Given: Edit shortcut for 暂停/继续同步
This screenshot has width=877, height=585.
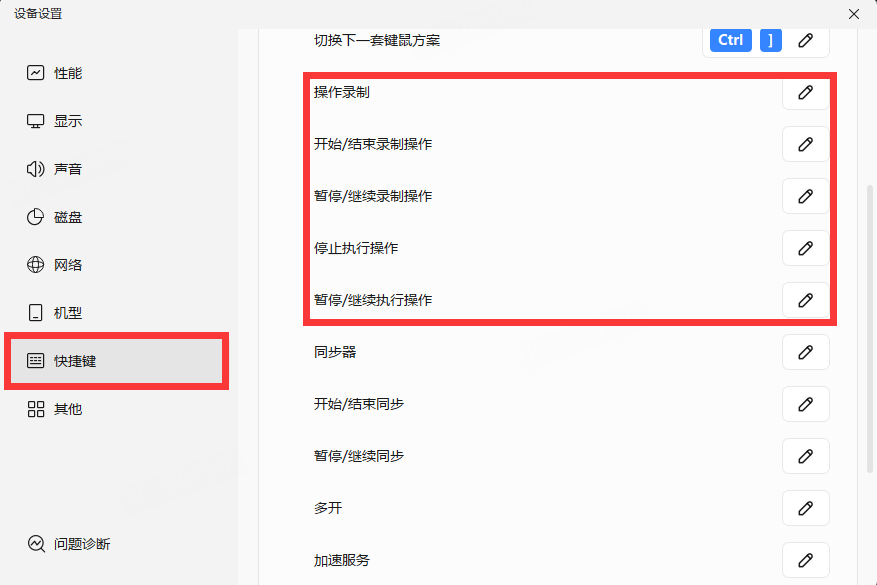Looking at the screenshot, I should (x=805, y=456).
